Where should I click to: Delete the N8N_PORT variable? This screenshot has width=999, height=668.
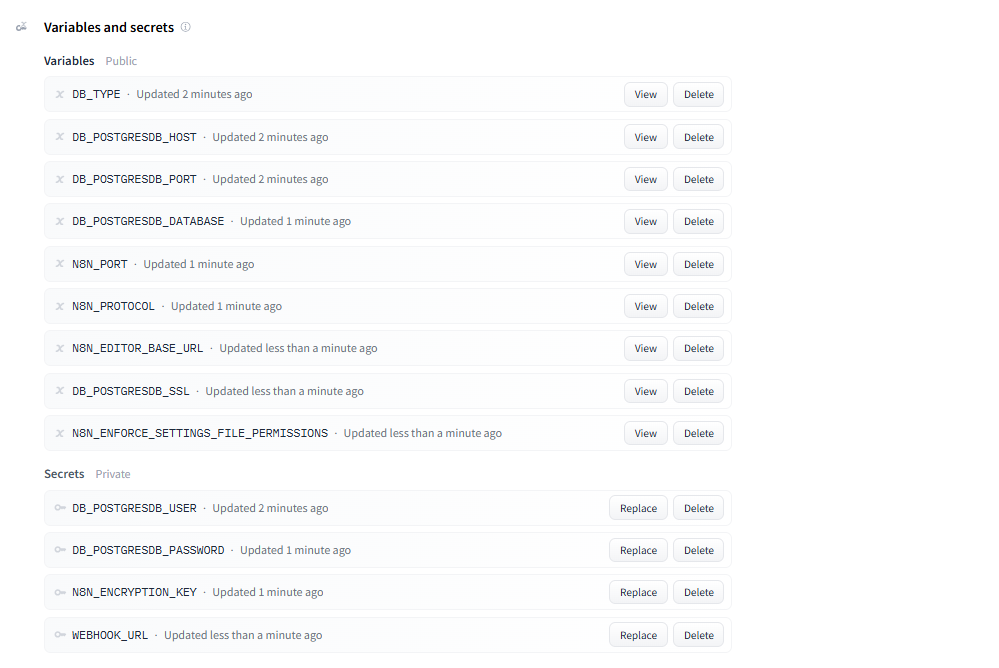point(698,264)
